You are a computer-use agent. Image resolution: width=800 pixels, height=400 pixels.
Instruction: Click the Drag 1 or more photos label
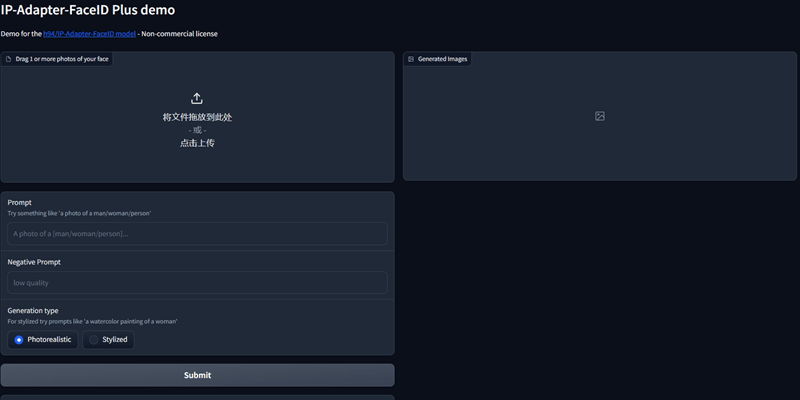pyautogui.click(x=62, y=59)
